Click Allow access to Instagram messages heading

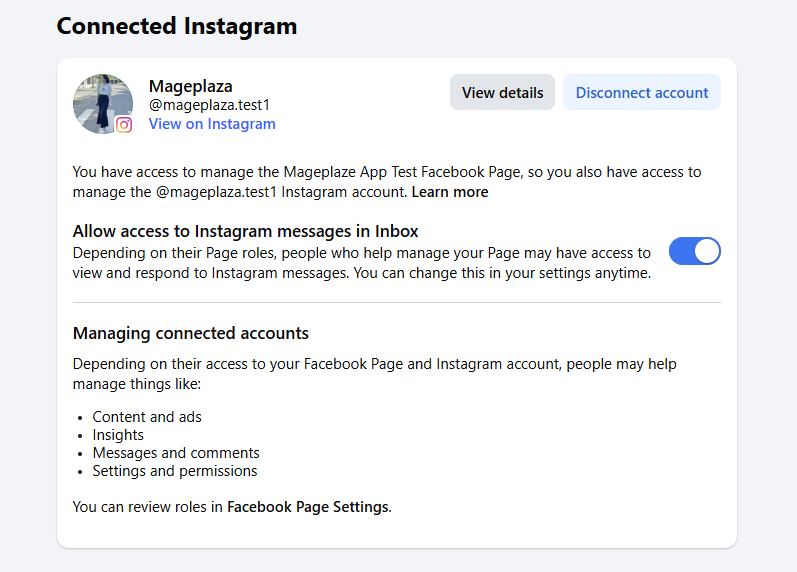click(245, 231)
